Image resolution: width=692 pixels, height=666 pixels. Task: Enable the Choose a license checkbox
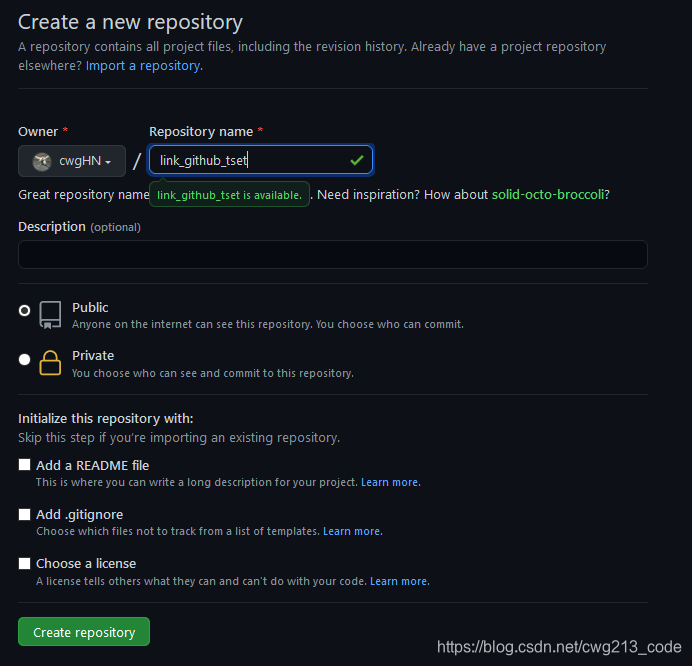tap(25, 563)
